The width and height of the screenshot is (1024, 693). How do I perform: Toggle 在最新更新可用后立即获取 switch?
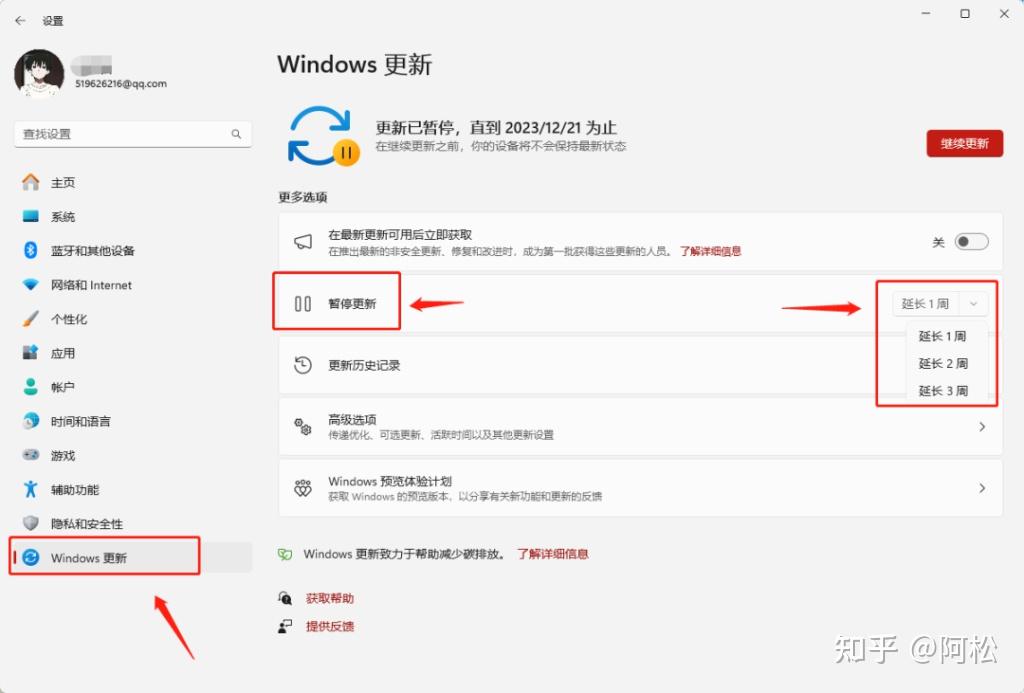[971, 242]
